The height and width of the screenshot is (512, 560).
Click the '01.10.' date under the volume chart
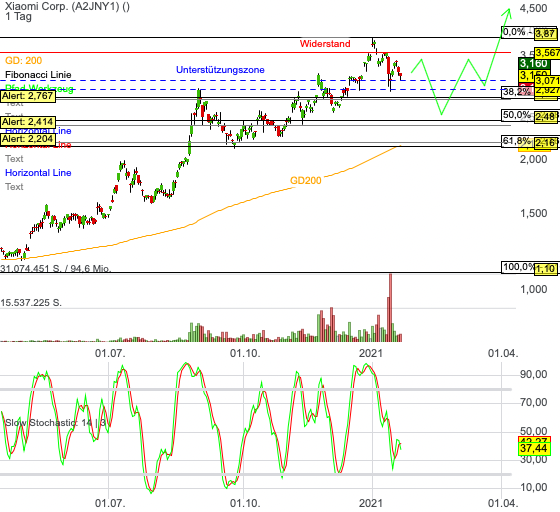coord(245,353)
